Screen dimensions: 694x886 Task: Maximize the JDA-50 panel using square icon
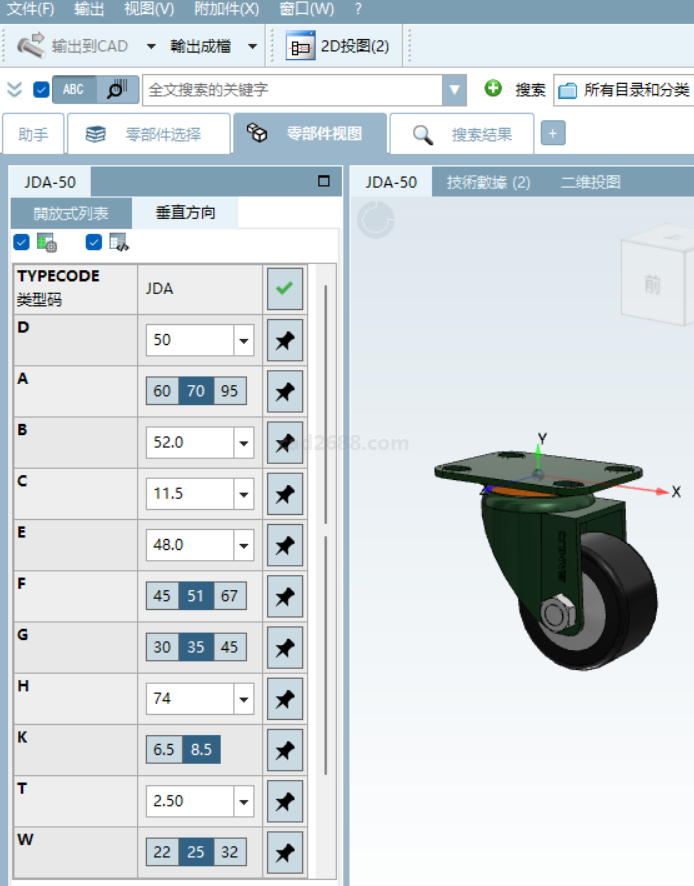point(323,182)
